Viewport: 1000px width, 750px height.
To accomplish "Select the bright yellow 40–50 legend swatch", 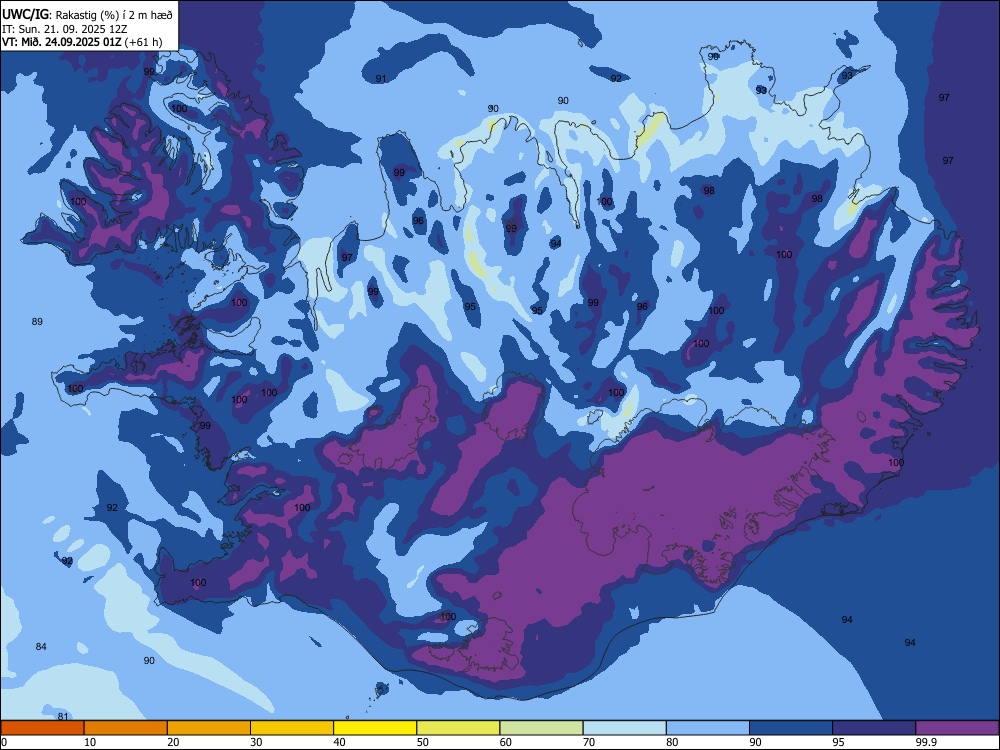I will point(375,728).
